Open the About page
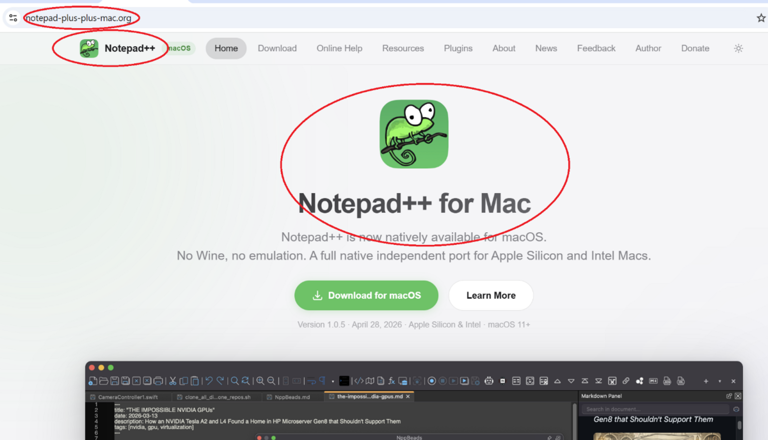 point(504,49)
